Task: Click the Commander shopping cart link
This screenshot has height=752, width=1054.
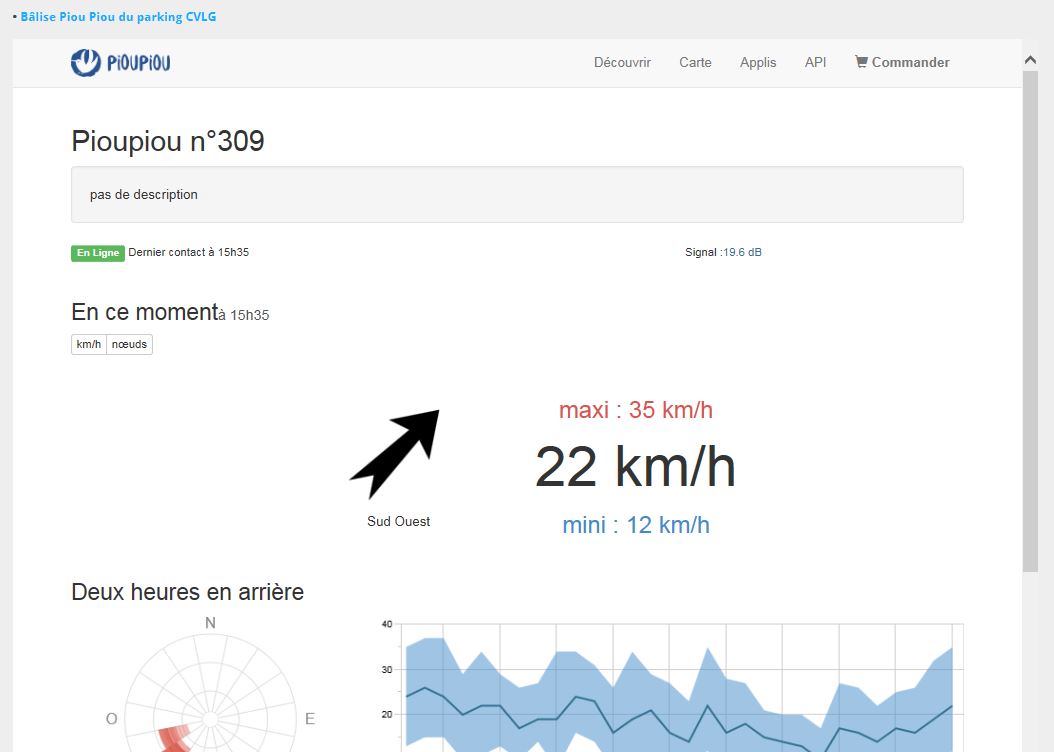Action: [x=901, y=62]
